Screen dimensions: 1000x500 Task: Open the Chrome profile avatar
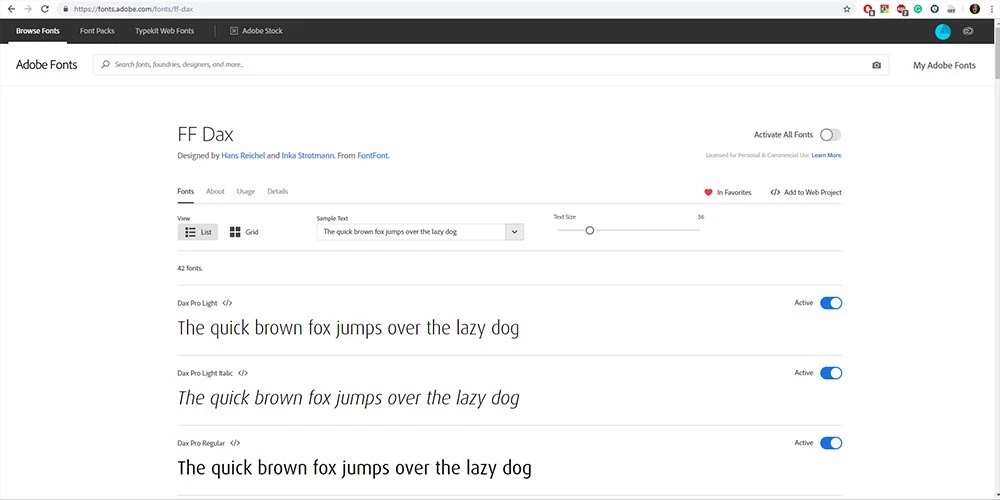tap(974, 9)
